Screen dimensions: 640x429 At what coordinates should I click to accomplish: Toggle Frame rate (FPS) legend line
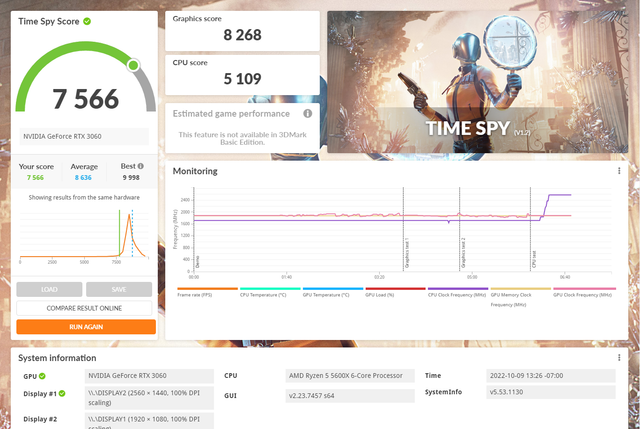(x=207, y=291)
